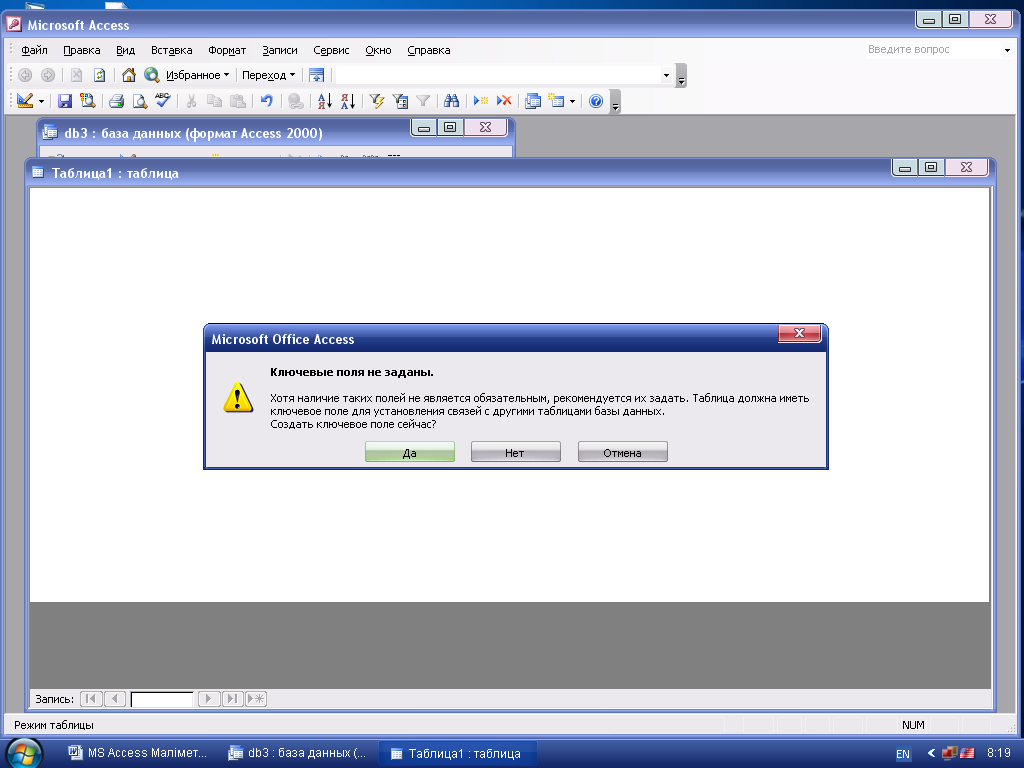The image size is (1024, 768).
Task: Close the Microsoft Office Access warning dialog
Action: pos(799,333)
